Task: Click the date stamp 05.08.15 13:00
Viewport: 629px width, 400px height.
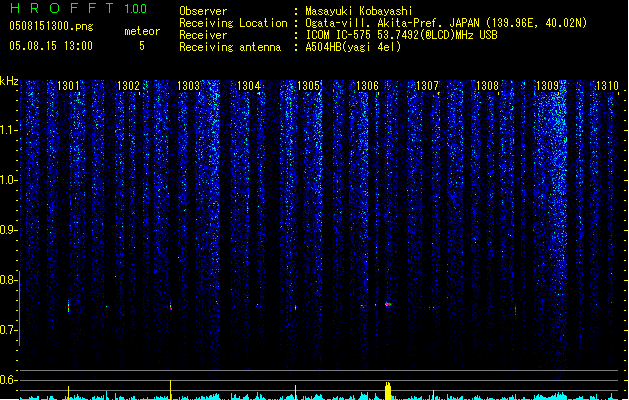Action: (51, 46)
